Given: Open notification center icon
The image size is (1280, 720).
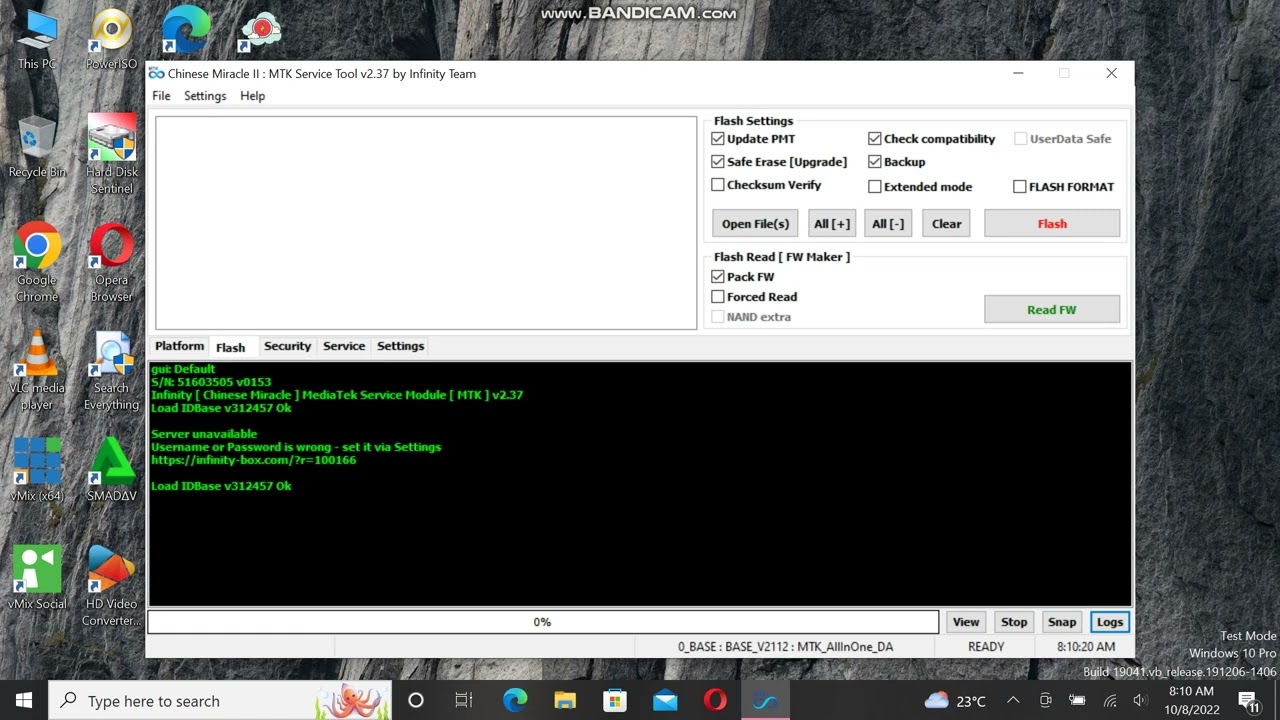Looking at the screenshot, I should click(x=1249, y=700).
